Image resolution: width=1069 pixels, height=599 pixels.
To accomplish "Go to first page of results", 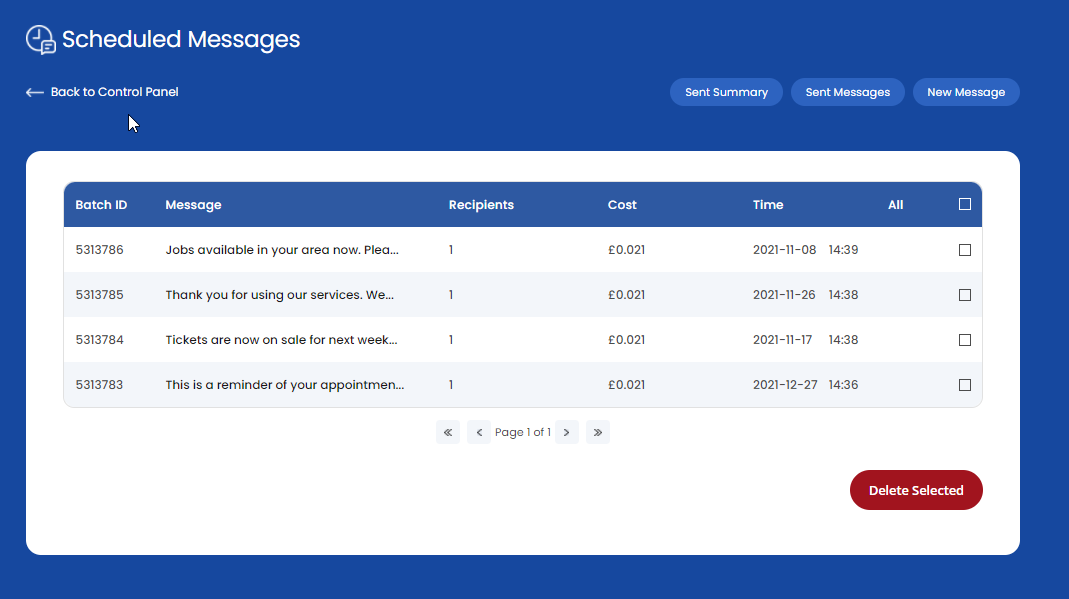I will pyautogui.click(x=448, y=432).
